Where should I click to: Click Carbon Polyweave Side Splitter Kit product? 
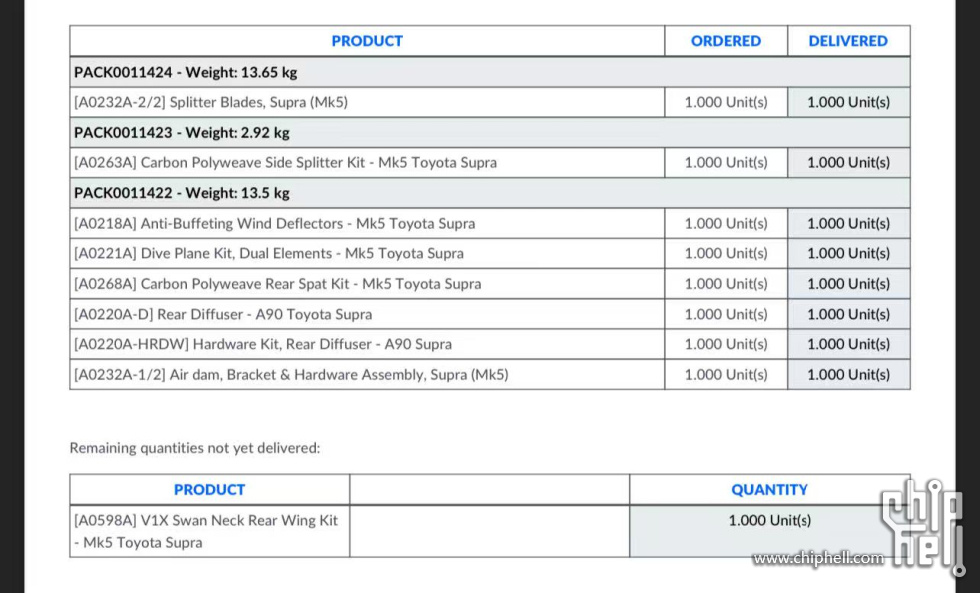pyautogui.click(x=285, y=162)
